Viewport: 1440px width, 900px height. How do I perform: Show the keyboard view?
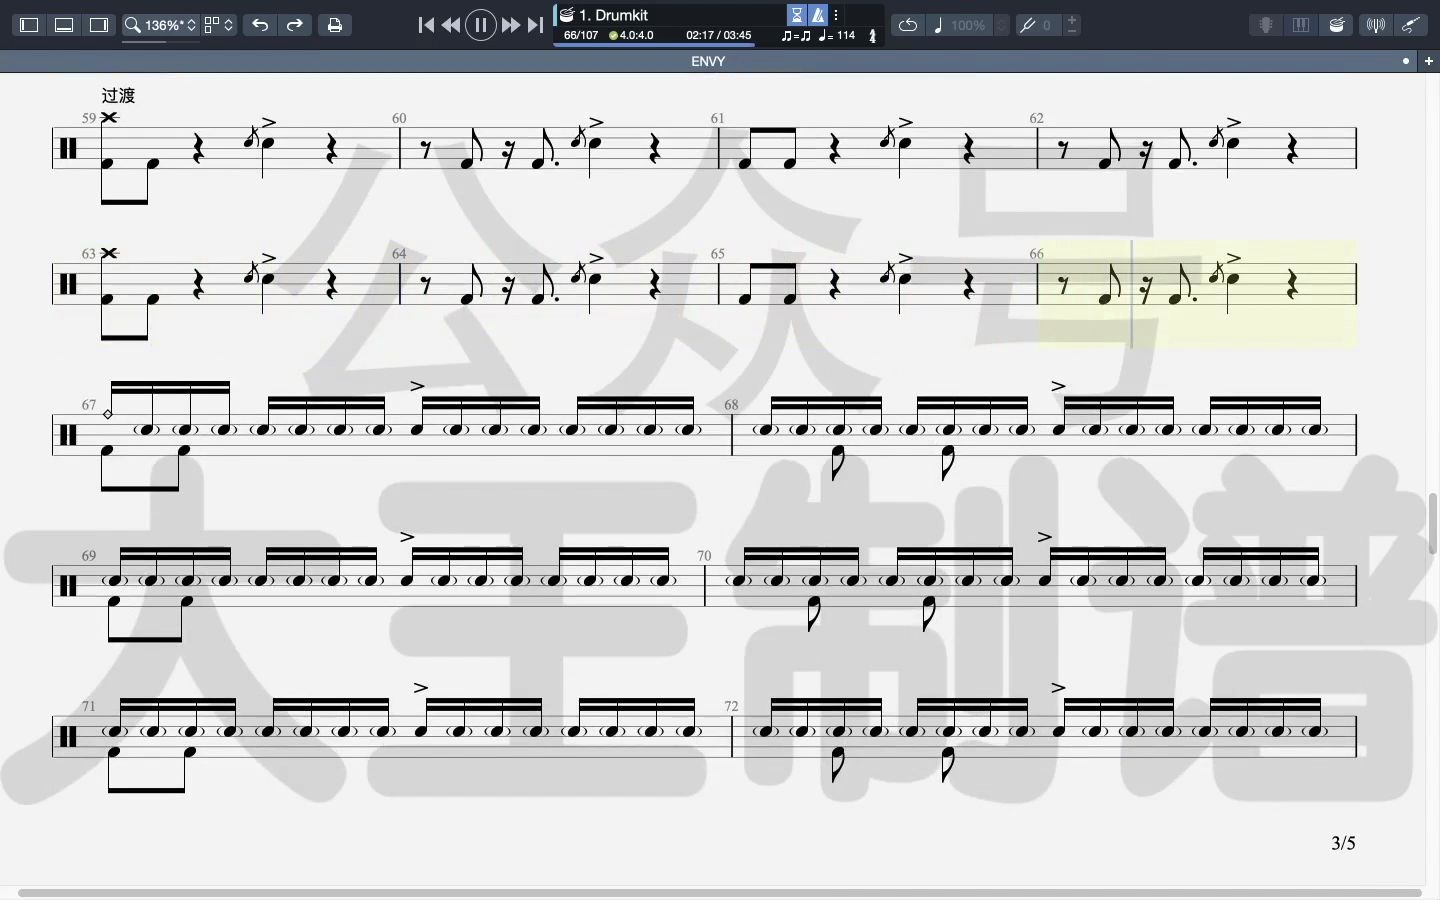tap(1301, 25)
